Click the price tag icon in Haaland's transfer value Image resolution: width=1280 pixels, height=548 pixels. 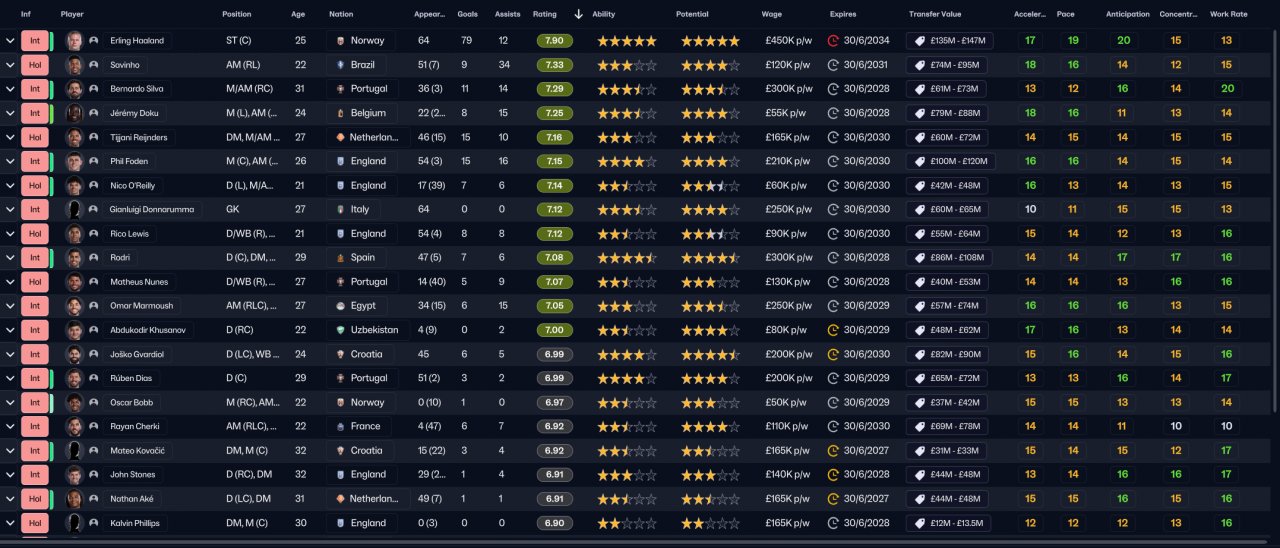click(918, 41)
